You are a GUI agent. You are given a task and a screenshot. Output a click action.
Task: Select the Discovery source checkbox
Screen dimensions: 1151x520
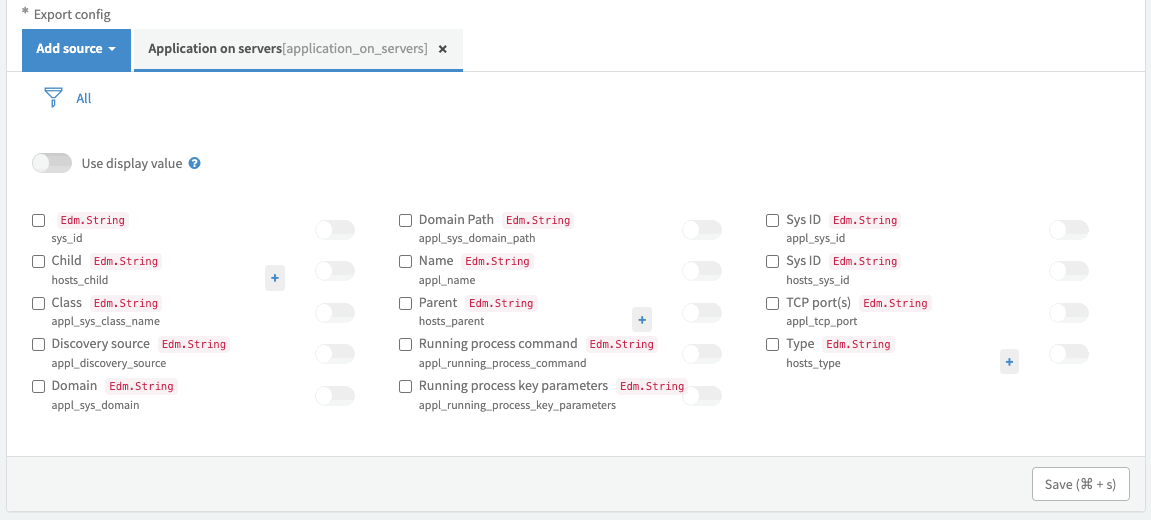(x=39, y=344)
